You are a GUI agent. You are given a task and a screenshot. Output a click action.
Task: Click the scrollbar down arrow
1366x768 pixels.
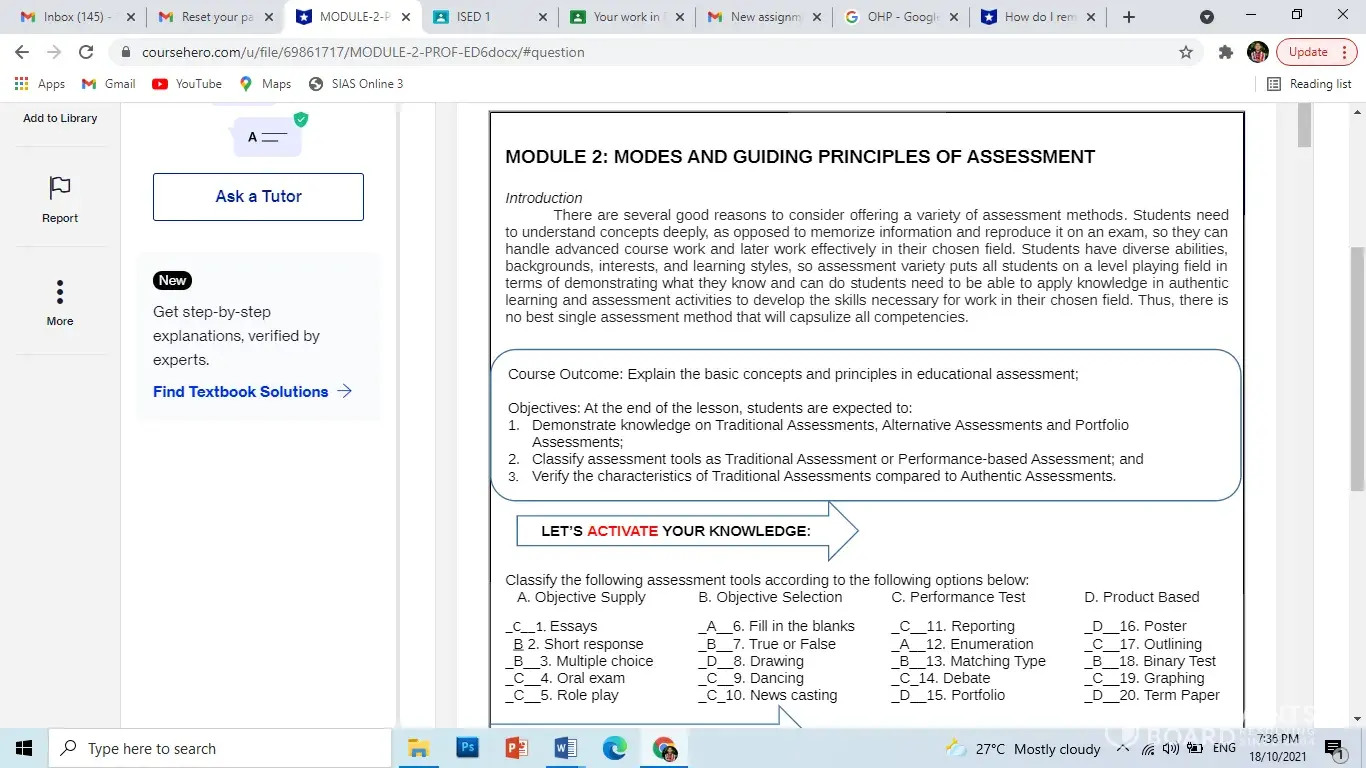pos(1358,719)
